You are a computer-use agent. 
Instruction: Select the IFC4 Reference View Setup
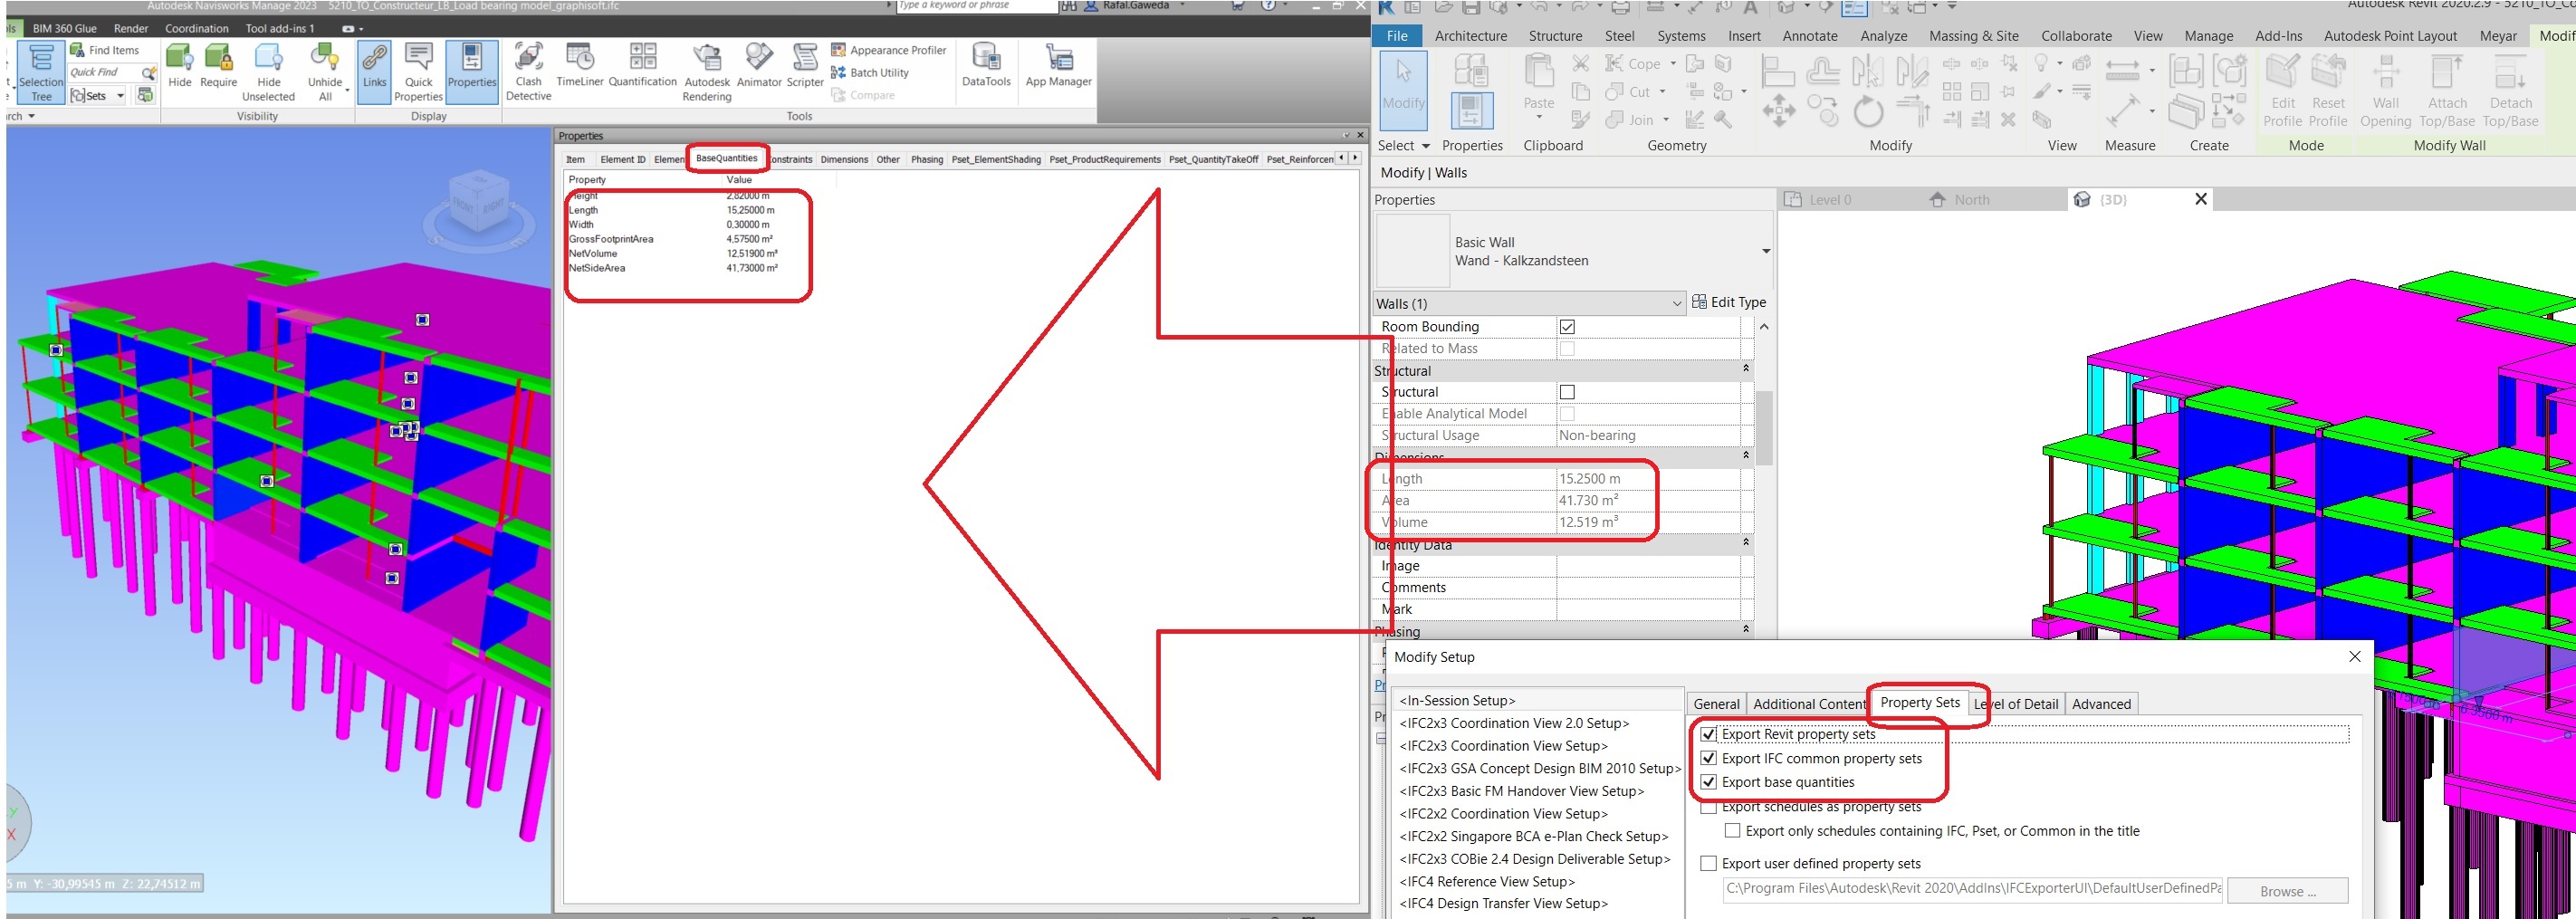pos(1489,881)
